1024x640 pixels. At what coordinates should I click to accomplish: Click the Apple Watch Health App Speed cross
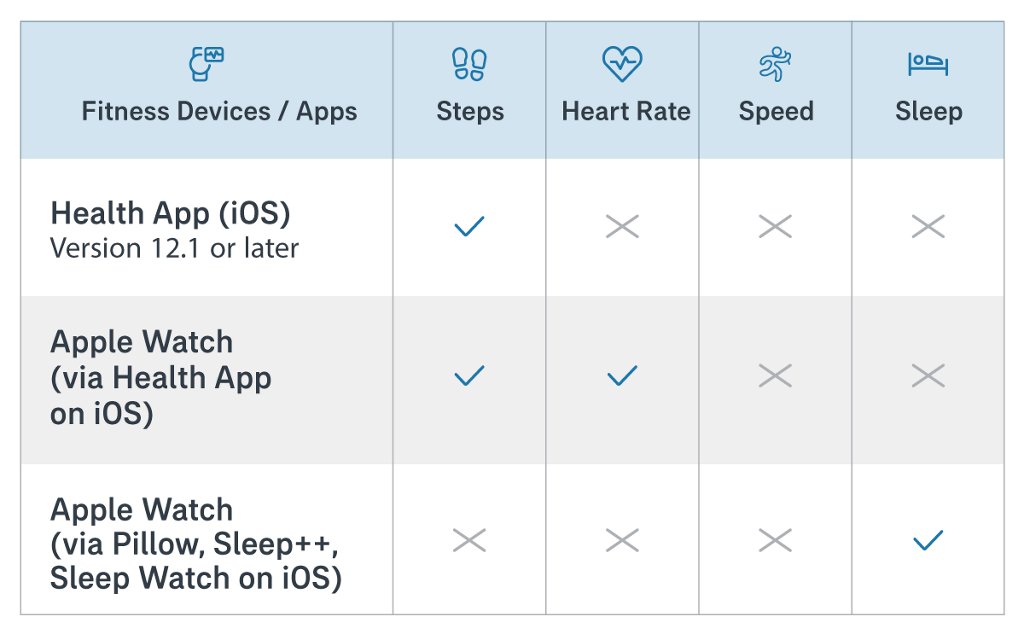click(x=775, y=376)
